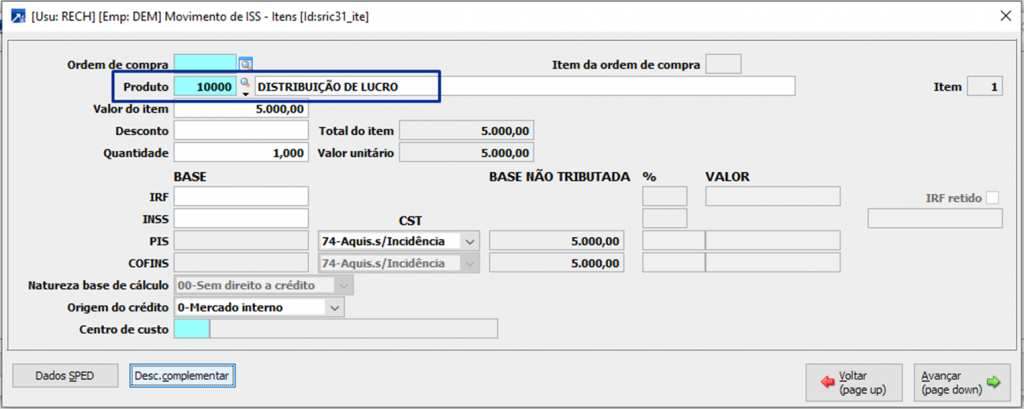
Task: Click the Dados SPED button
Action: [65, 376]
